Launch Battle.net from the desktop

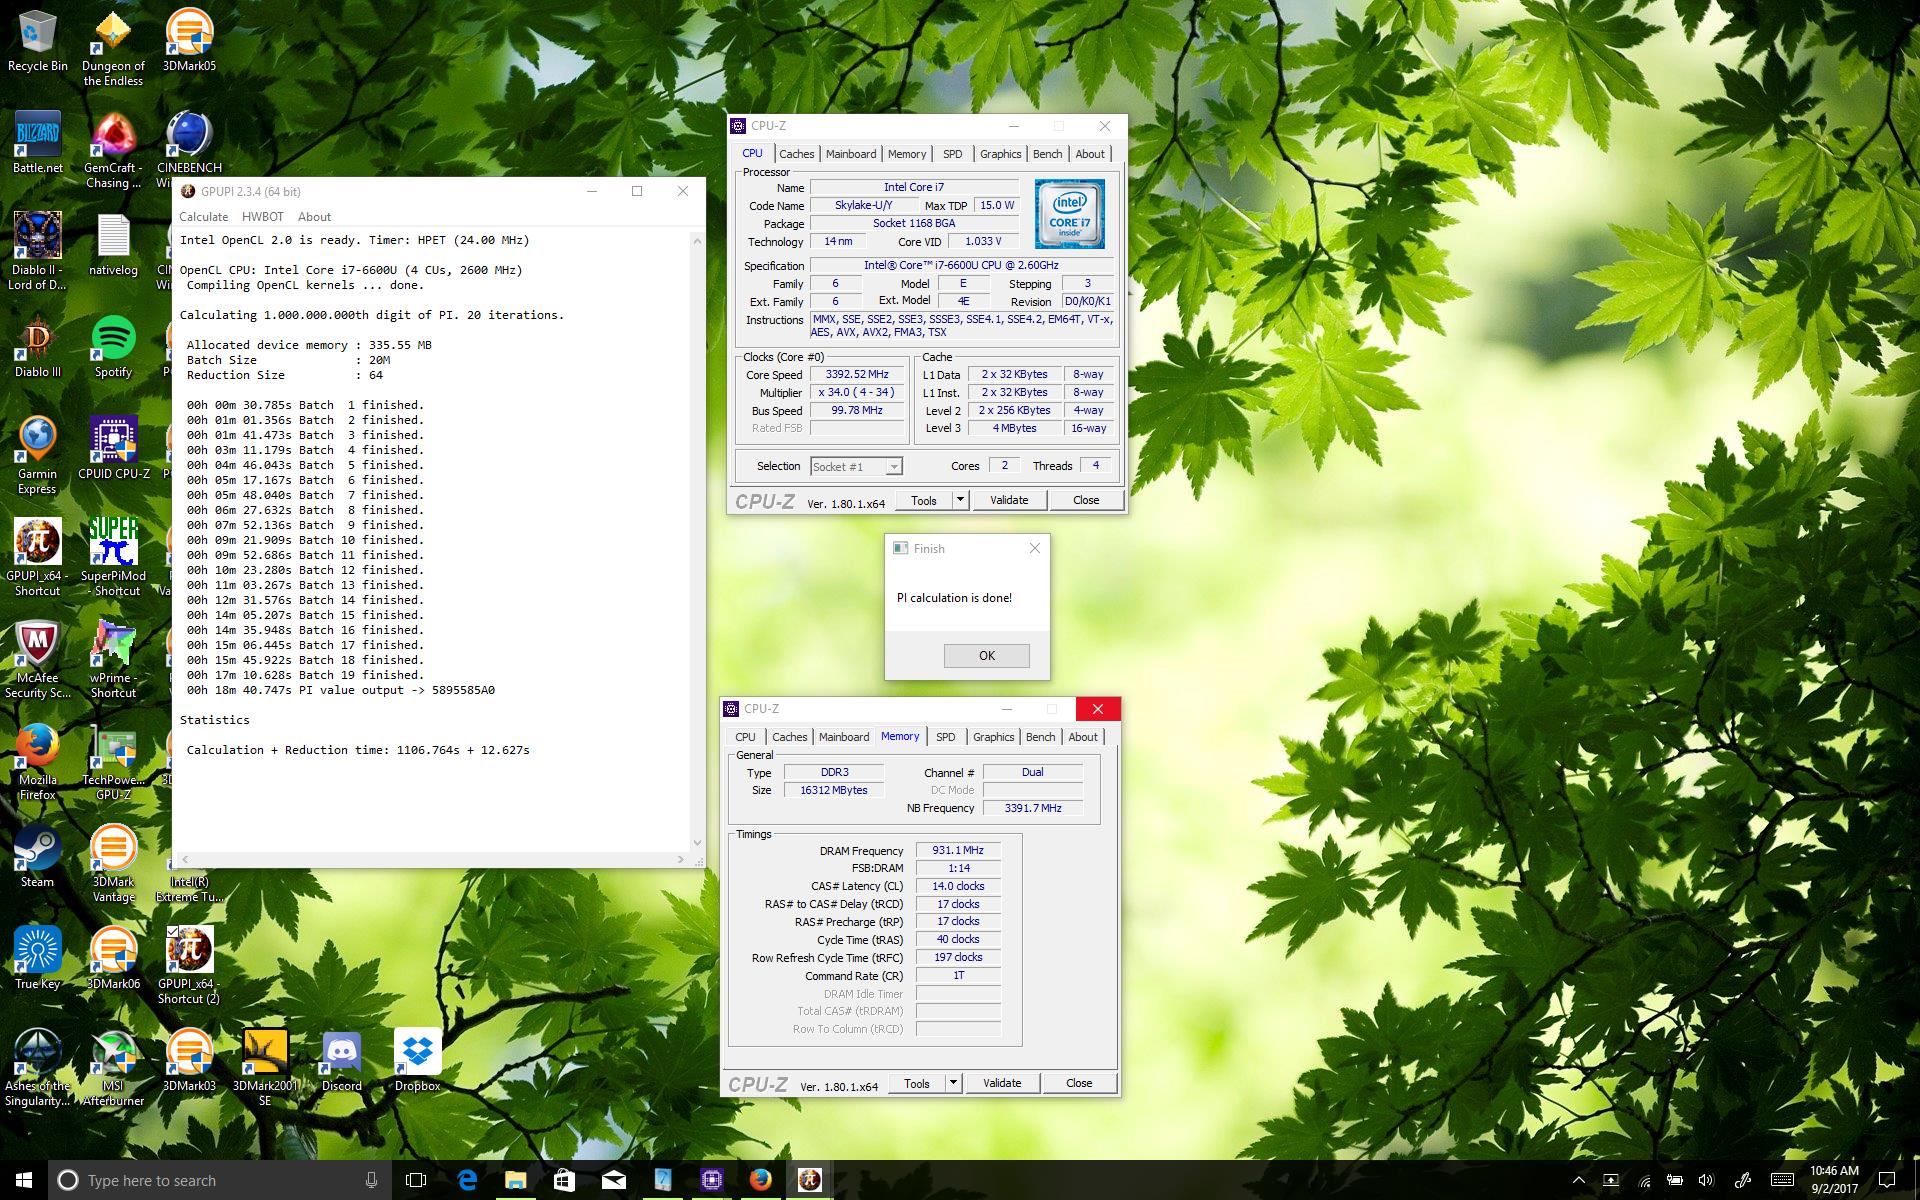pyautogui.click(x=38, y=143)
